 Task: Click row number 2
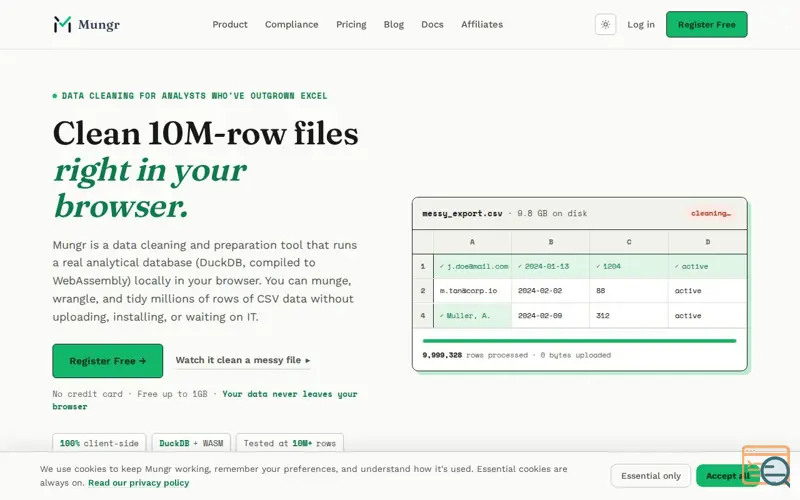click(x=423, y=291)
